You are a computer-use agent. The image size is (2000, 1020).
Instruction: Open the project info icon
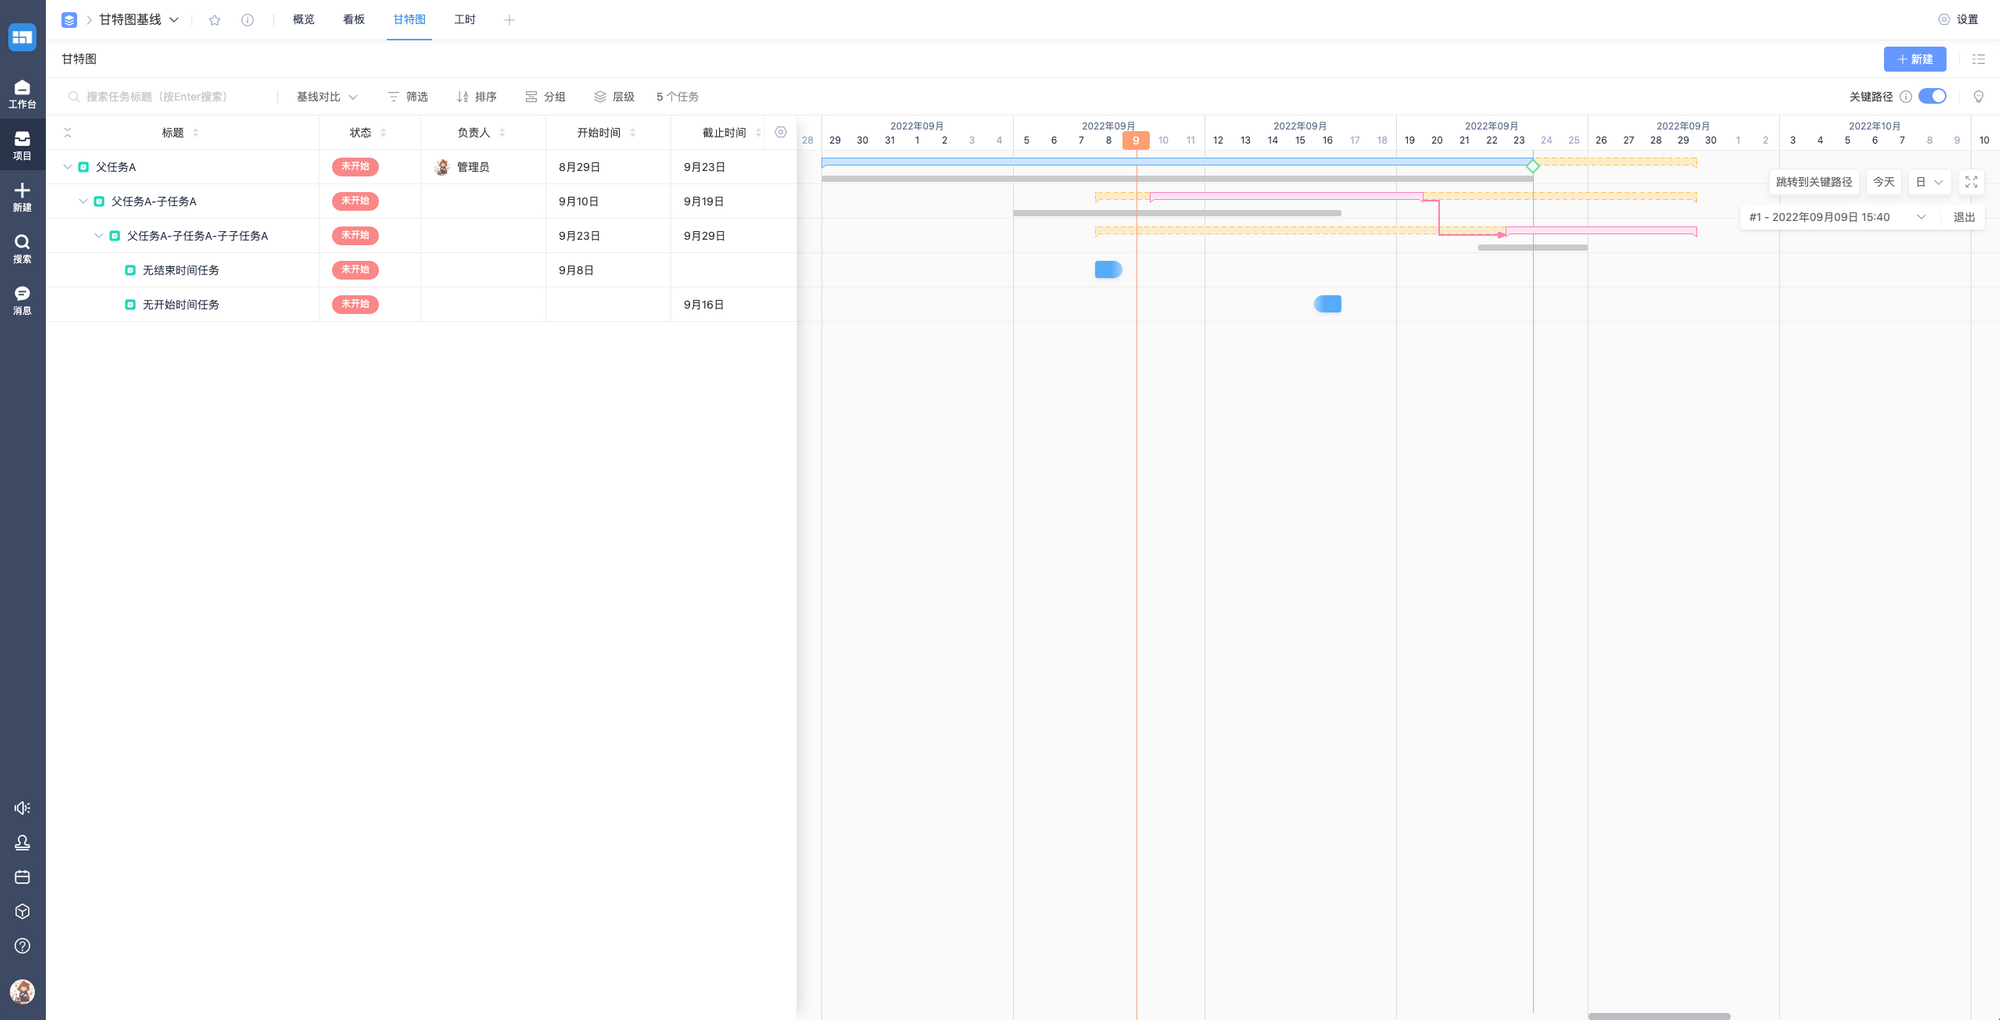tap(247, 20)
